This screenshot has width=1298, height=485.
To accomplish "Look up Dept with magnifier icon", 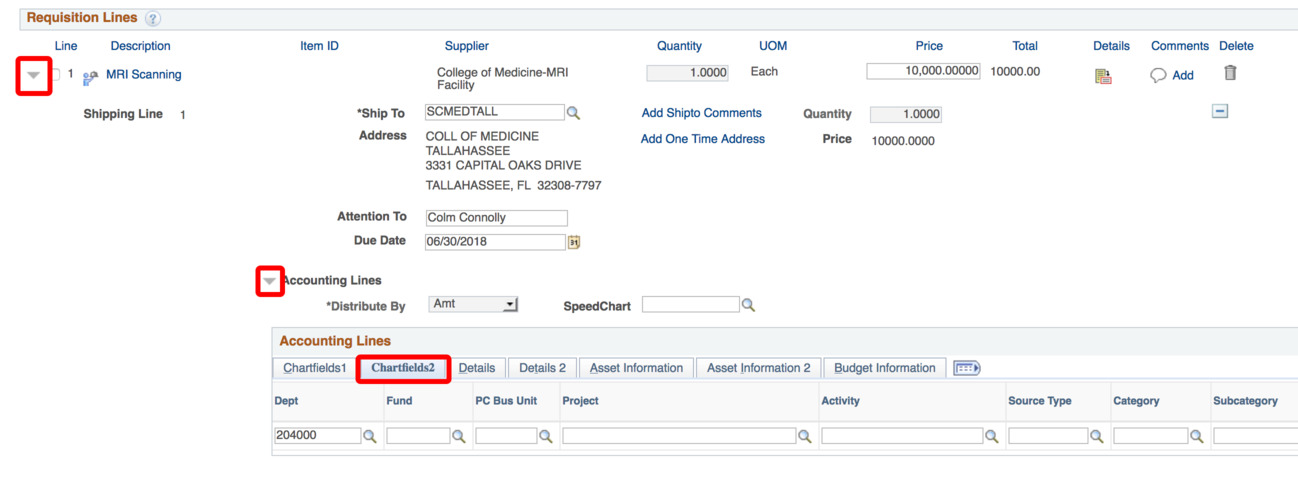I will (x=370, y=437).
